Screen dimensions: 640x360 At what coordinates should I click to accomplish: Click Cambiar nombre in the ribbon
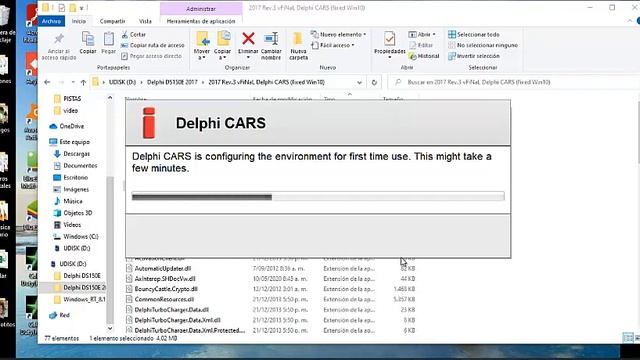pos(271,46)
